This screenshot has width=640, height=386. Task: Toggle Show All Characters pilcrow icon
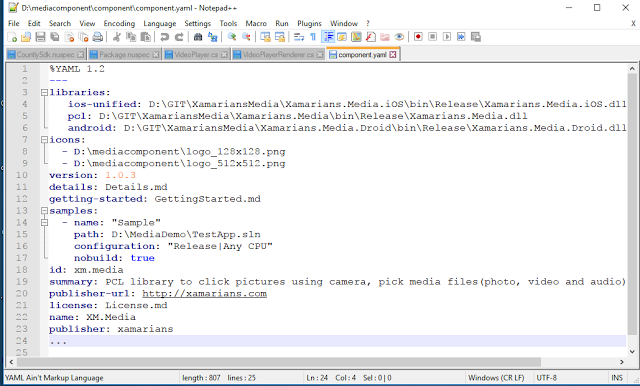coord(313,37)
